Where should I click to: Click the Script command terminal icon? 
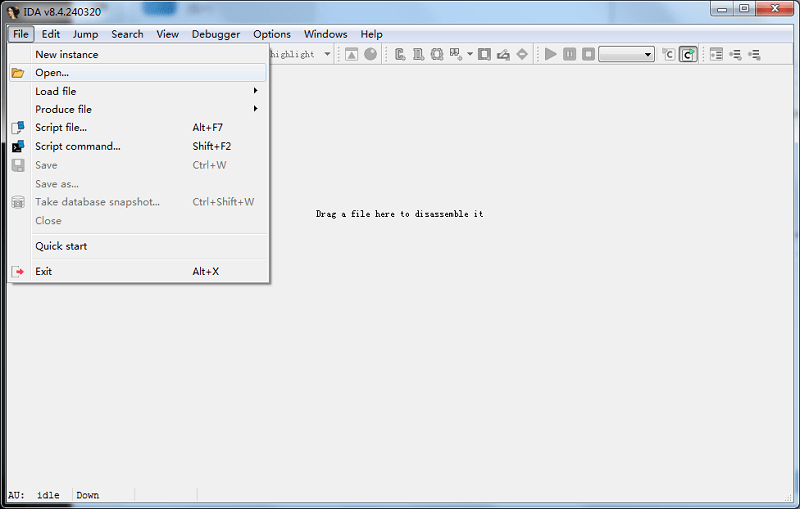[x=18, y=147]
